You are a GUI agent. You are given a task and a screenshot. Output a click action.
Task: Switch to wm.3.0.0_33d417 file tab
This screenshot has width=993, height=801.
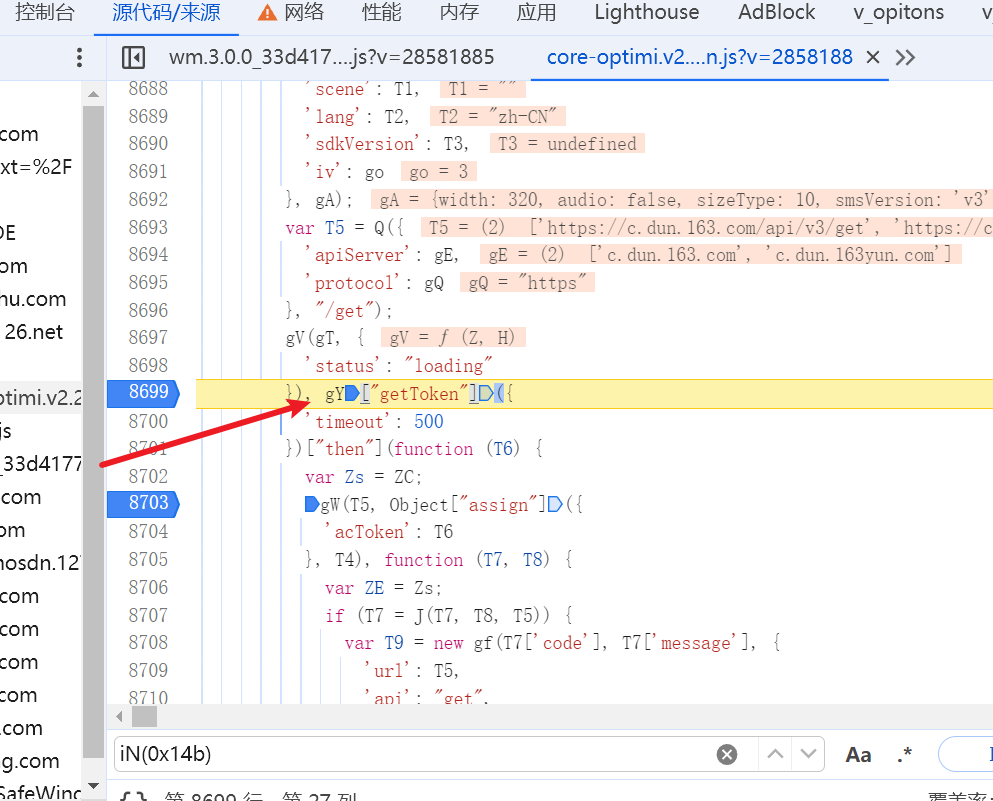[331, 58]
